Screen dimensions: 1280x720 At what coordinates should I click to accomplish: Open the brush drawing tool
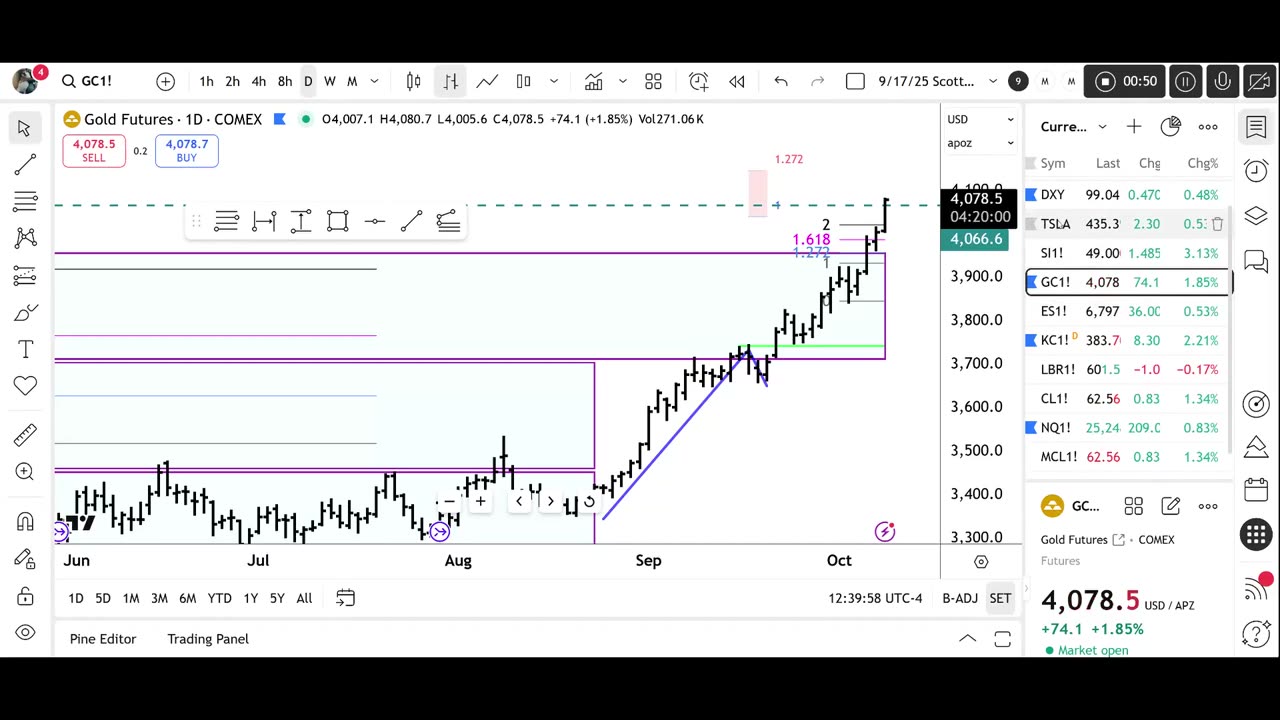pyautogui.click(x=25, y=314)
